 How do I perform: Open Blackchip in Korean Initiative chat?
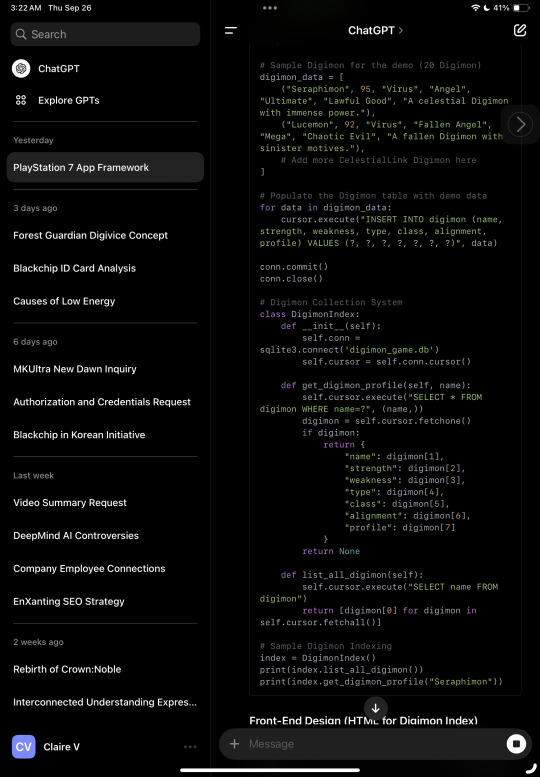coord(79,435)
